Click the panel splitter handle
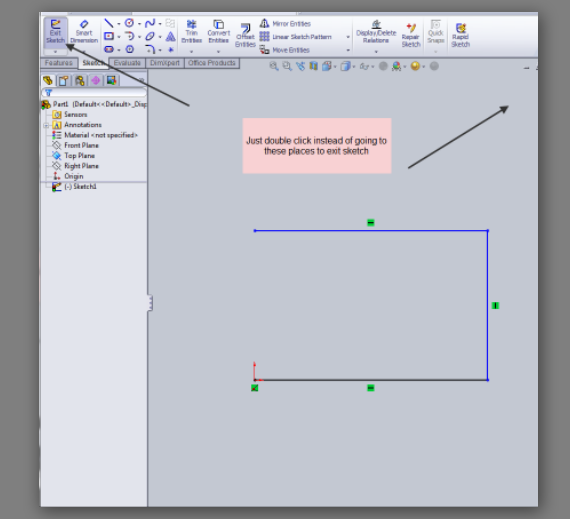This screenshot has width=570, height=519. [150, 303]
